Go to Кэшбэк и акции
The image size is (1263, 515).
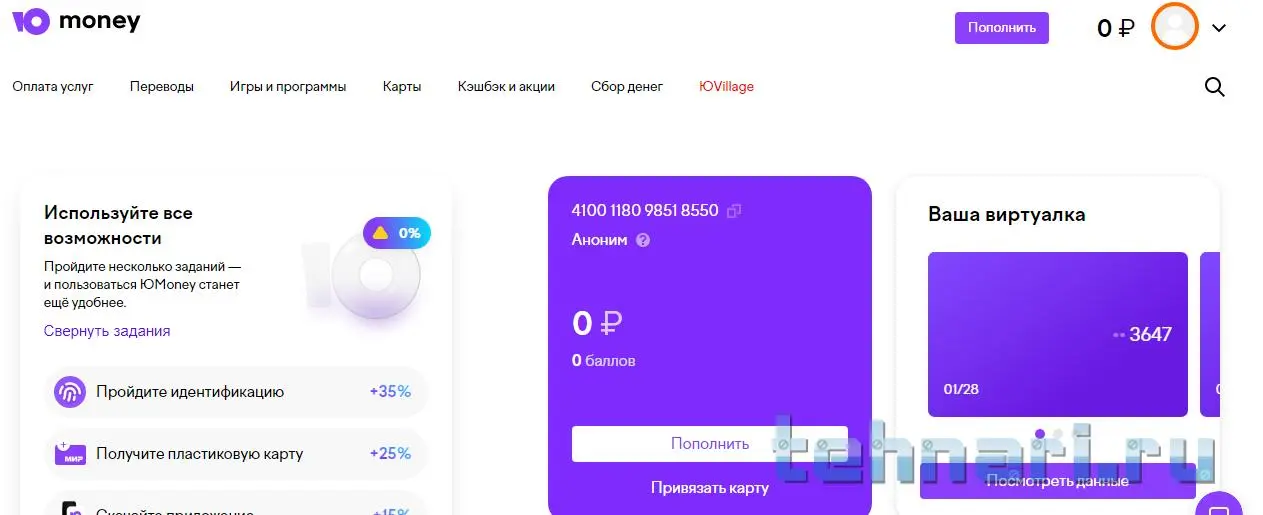506,87
